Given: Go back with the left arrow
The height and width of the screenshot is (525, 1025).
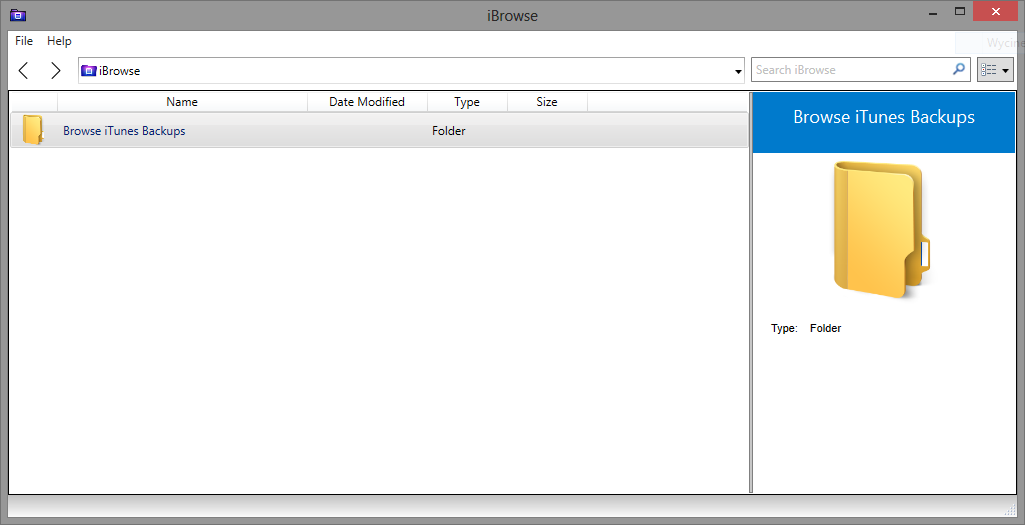Looking at the screenshot, I should coord(24,70).
